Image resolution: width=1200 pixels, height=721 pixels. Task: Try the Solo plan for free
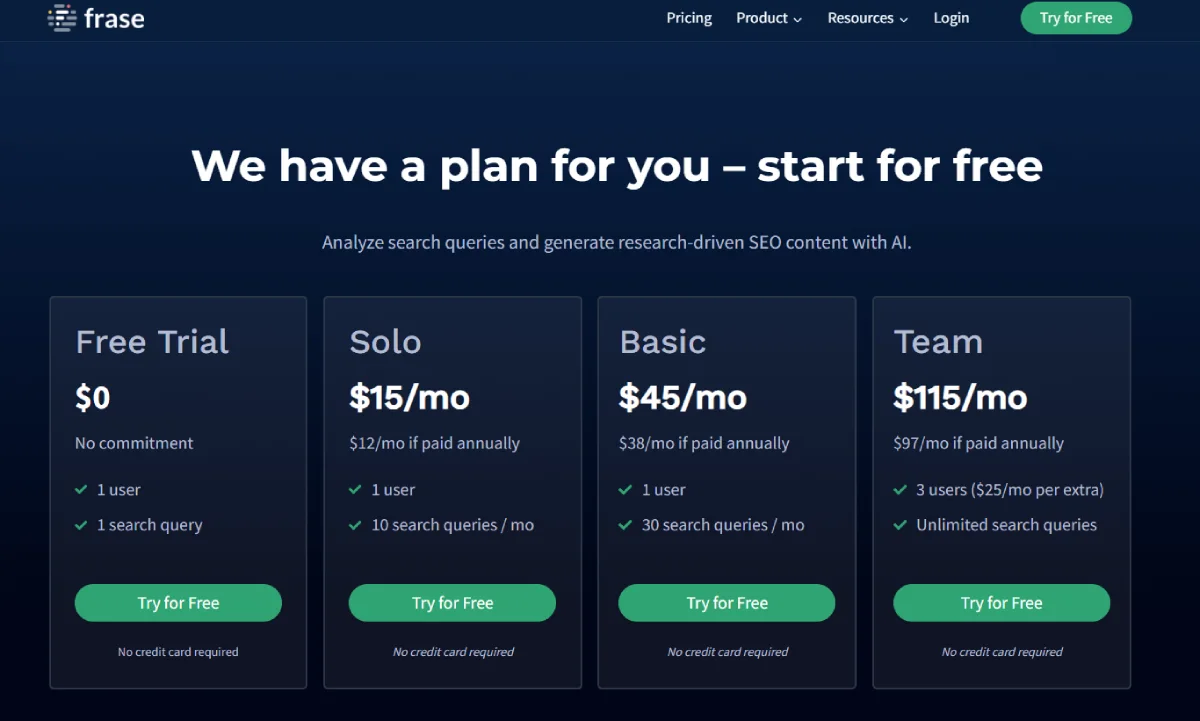point(452,603)
